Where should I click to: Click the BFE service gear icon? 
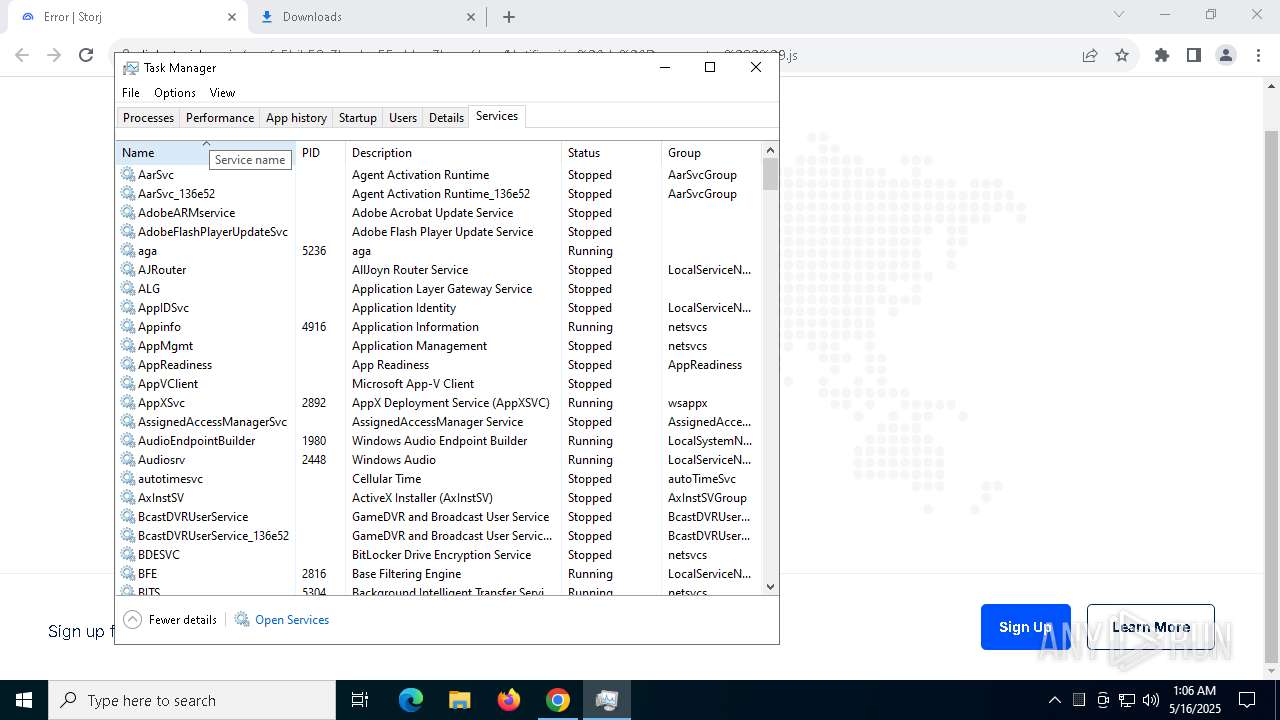(128, 574)
